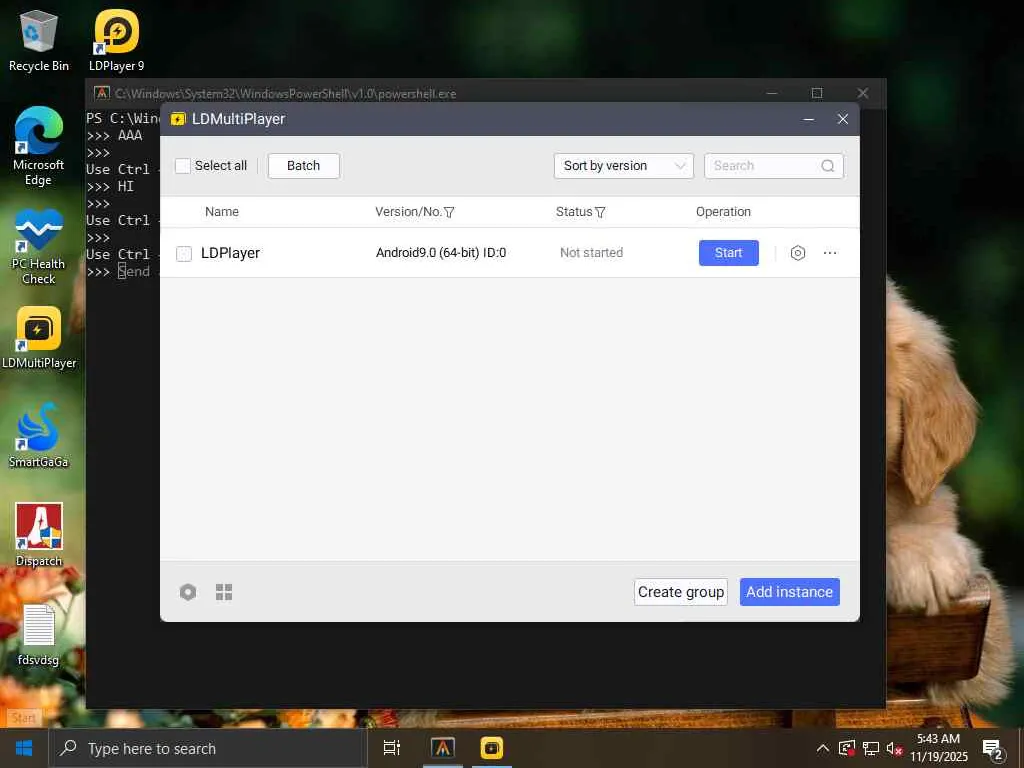Open LDMultiPlayer settings hexagon icon at bottom
Image resolution: width=1024 pixels, height=768 pixels.
click(x=188, y=592)
